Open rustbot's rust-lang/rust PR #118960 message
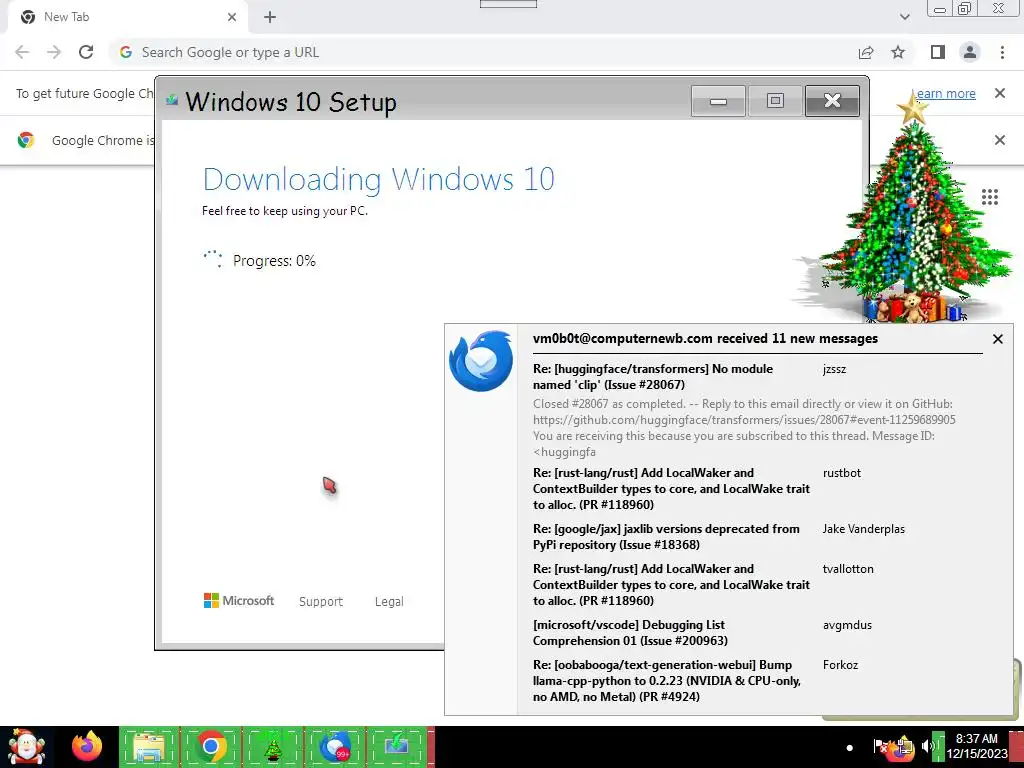Image resolution: width=1024 pixels, height=768 pixels. (x=671, y=488)
